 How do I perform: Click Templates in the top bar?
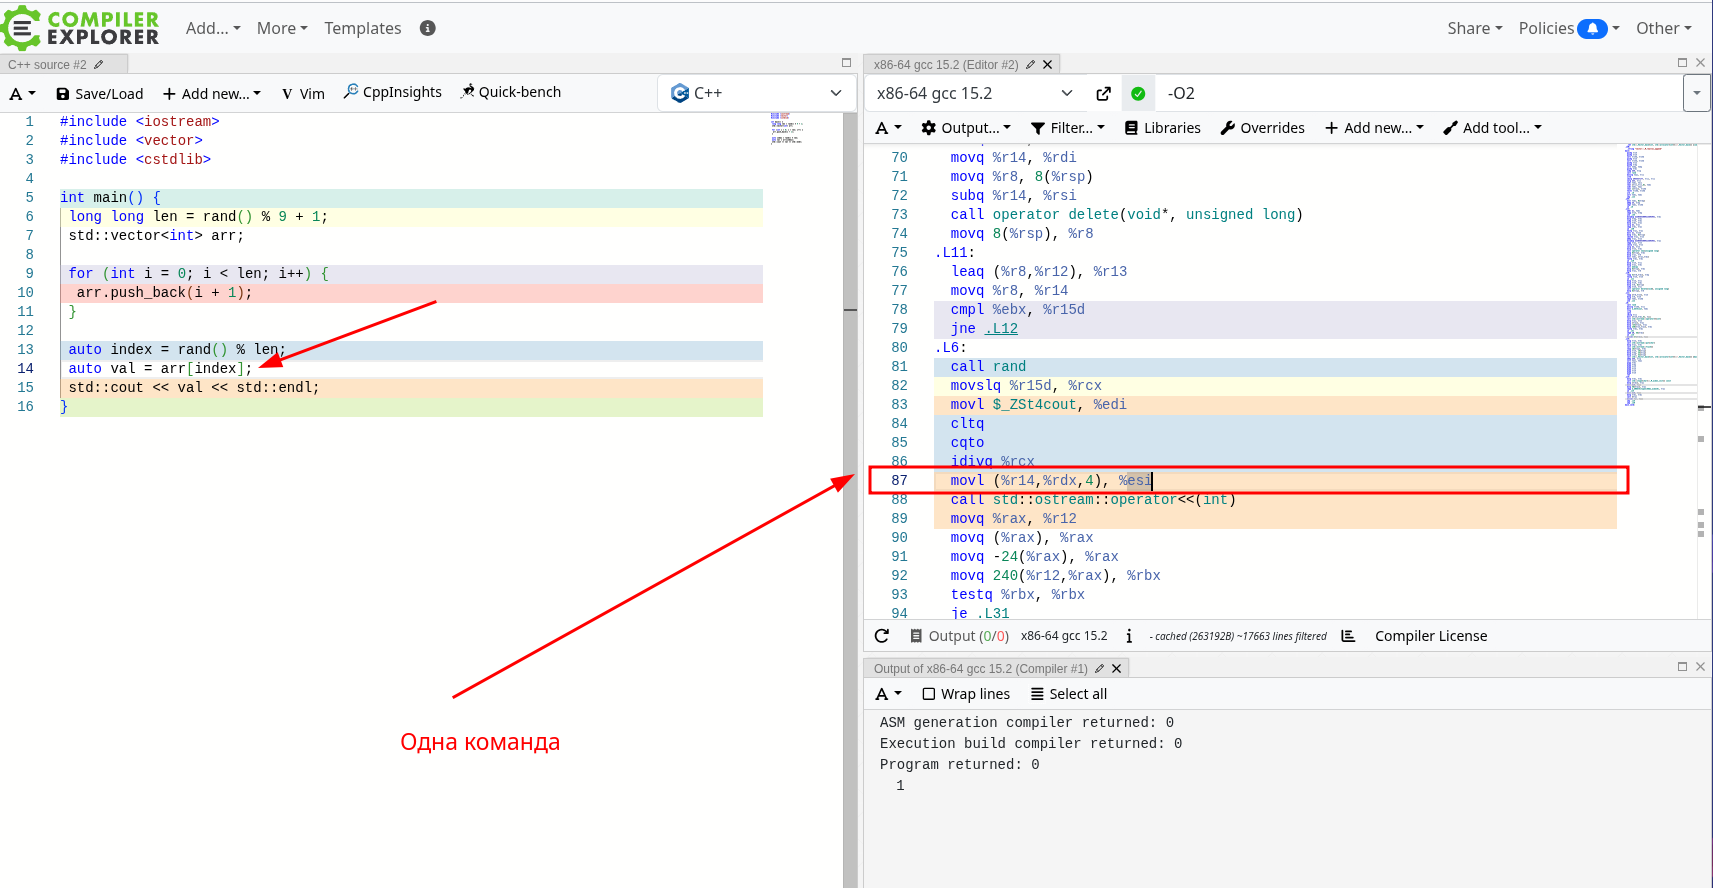coord(362,28)
